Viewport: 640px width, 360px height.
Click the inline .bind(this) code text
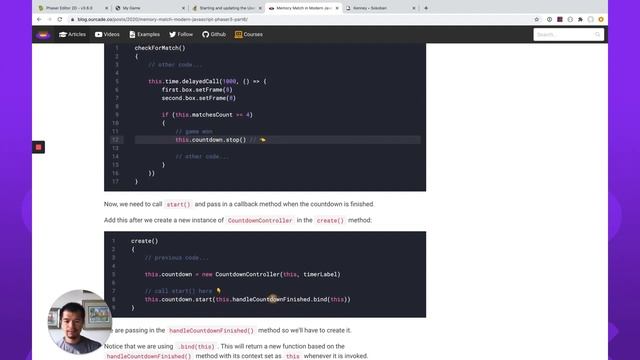197,347
